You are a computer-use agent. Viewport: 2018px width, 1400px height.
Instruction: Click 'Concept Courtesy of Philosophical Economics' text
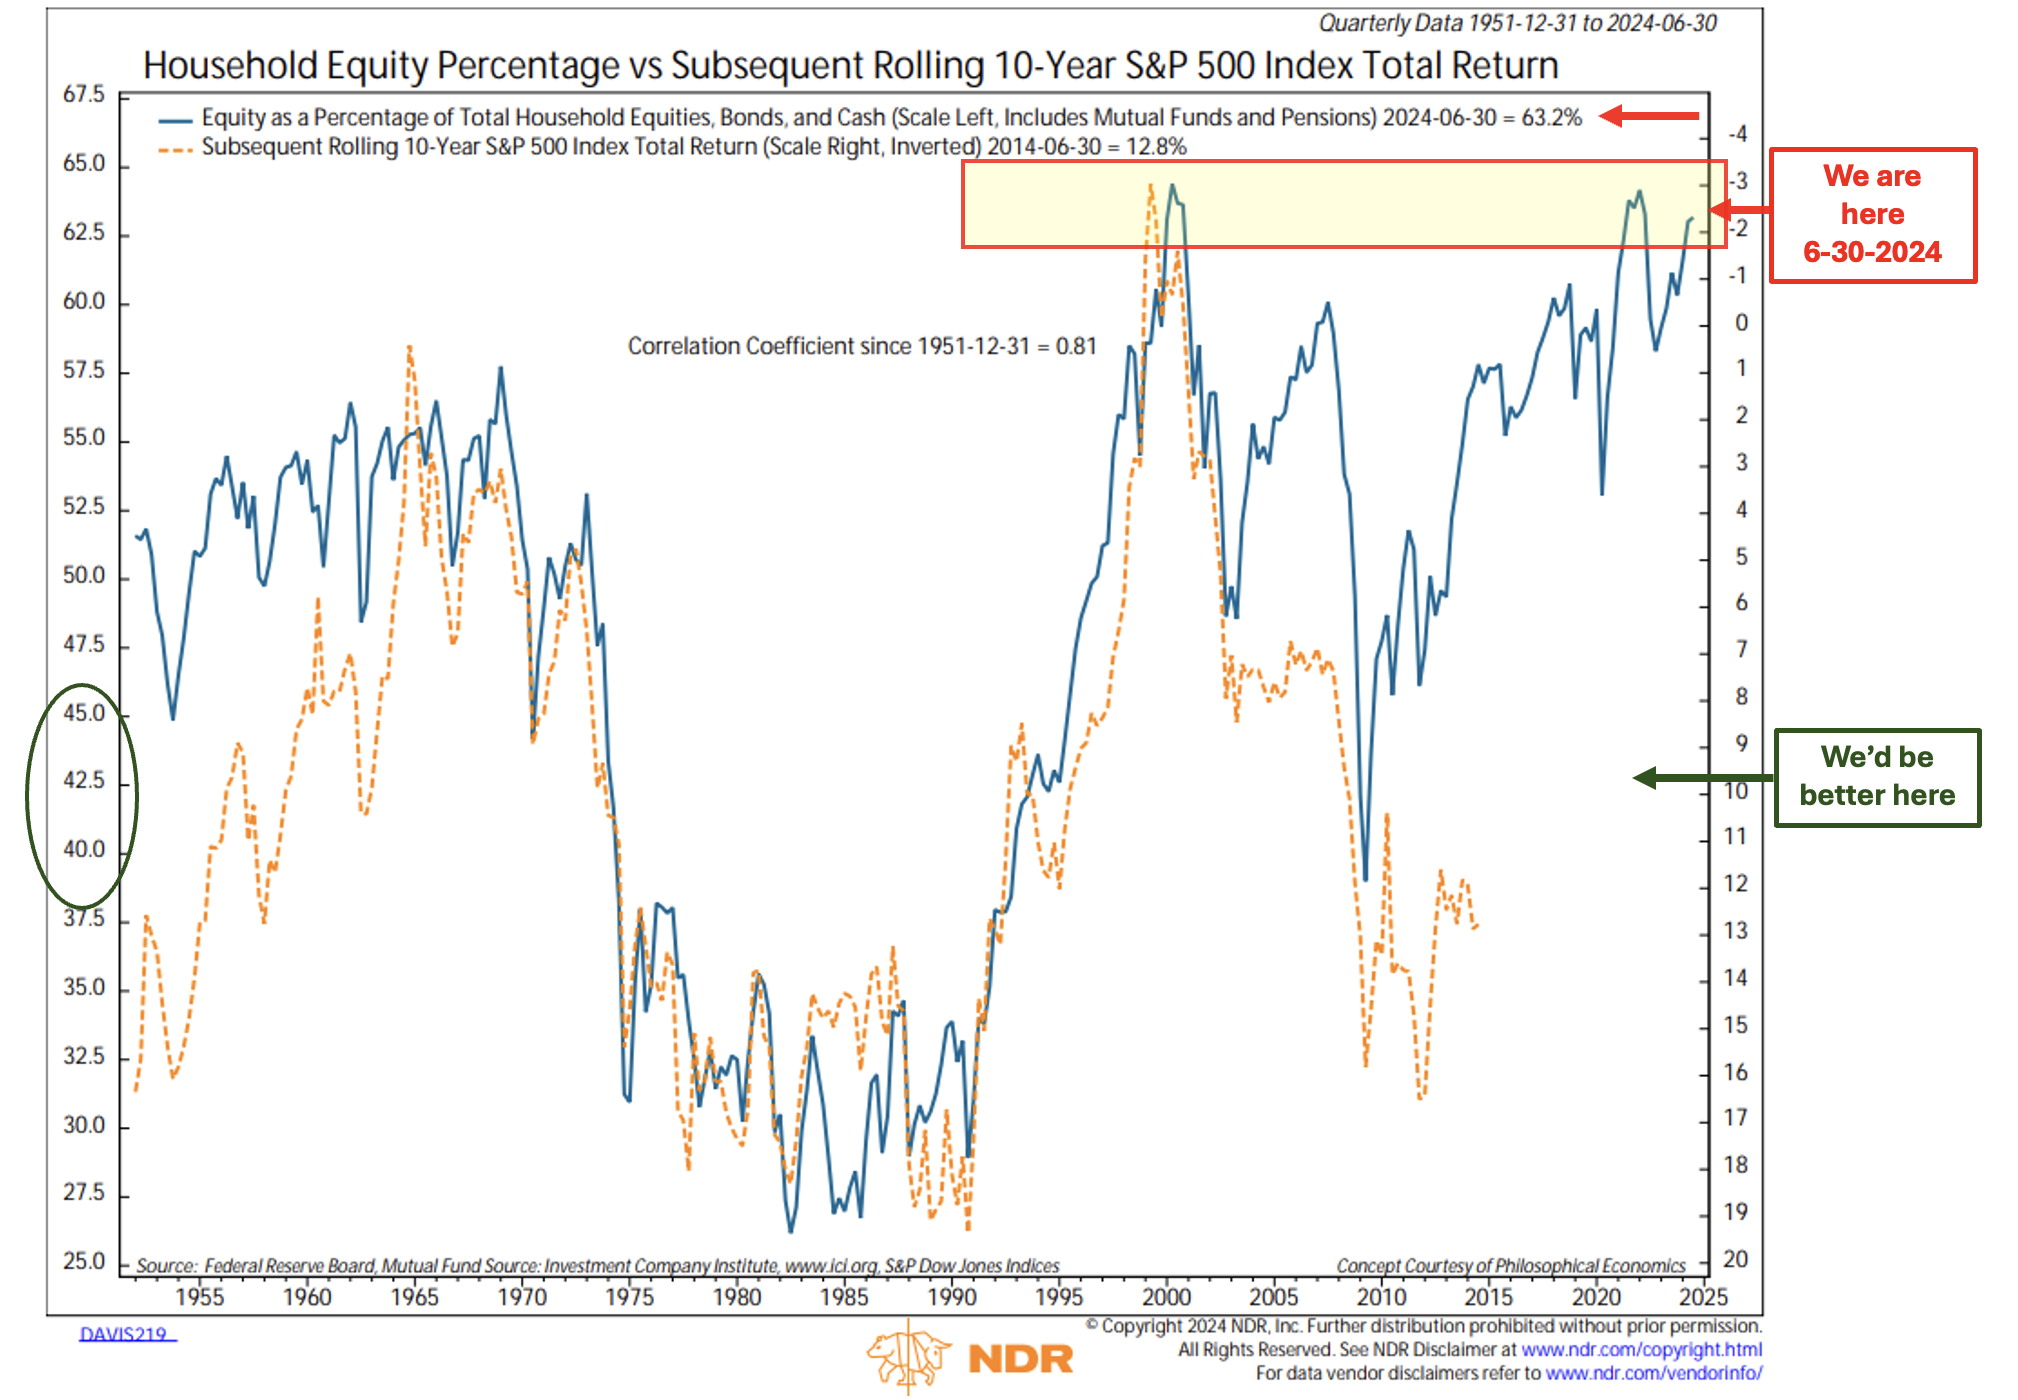tap(1511, 1265)
